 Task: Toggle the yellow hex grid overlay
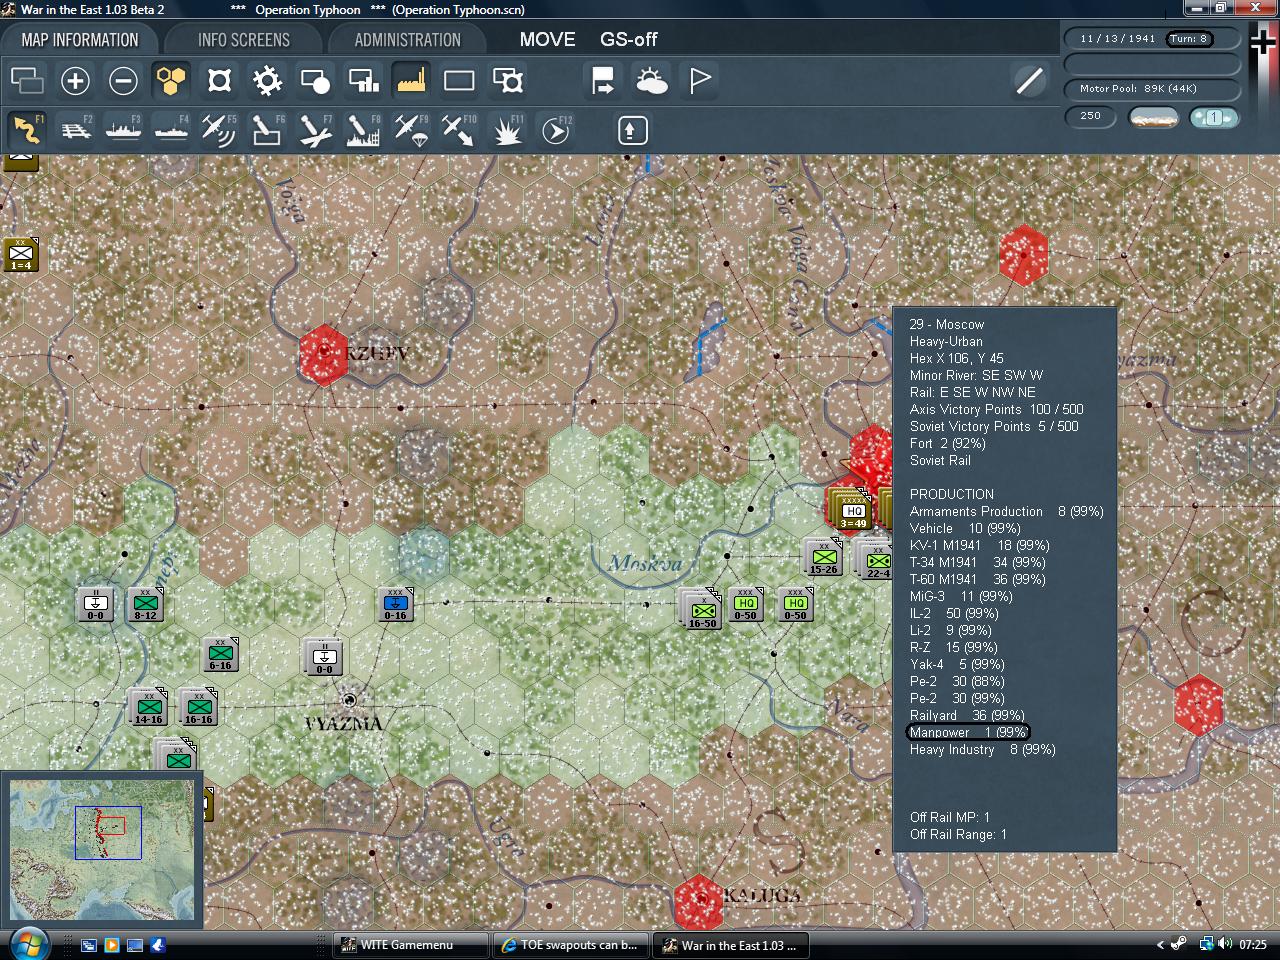point(171,80)
